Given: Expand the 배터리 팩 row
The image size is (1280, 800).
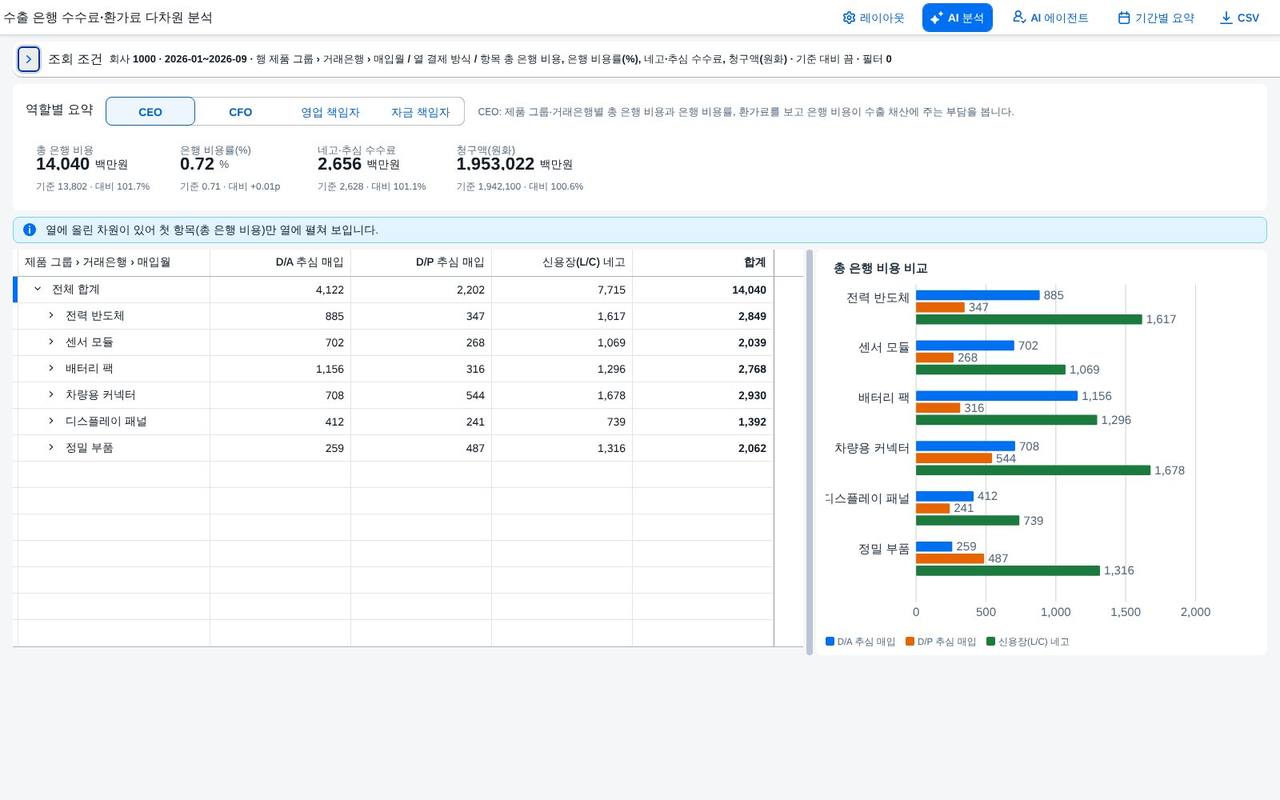Looking at the screenshot, I should 51,369.
